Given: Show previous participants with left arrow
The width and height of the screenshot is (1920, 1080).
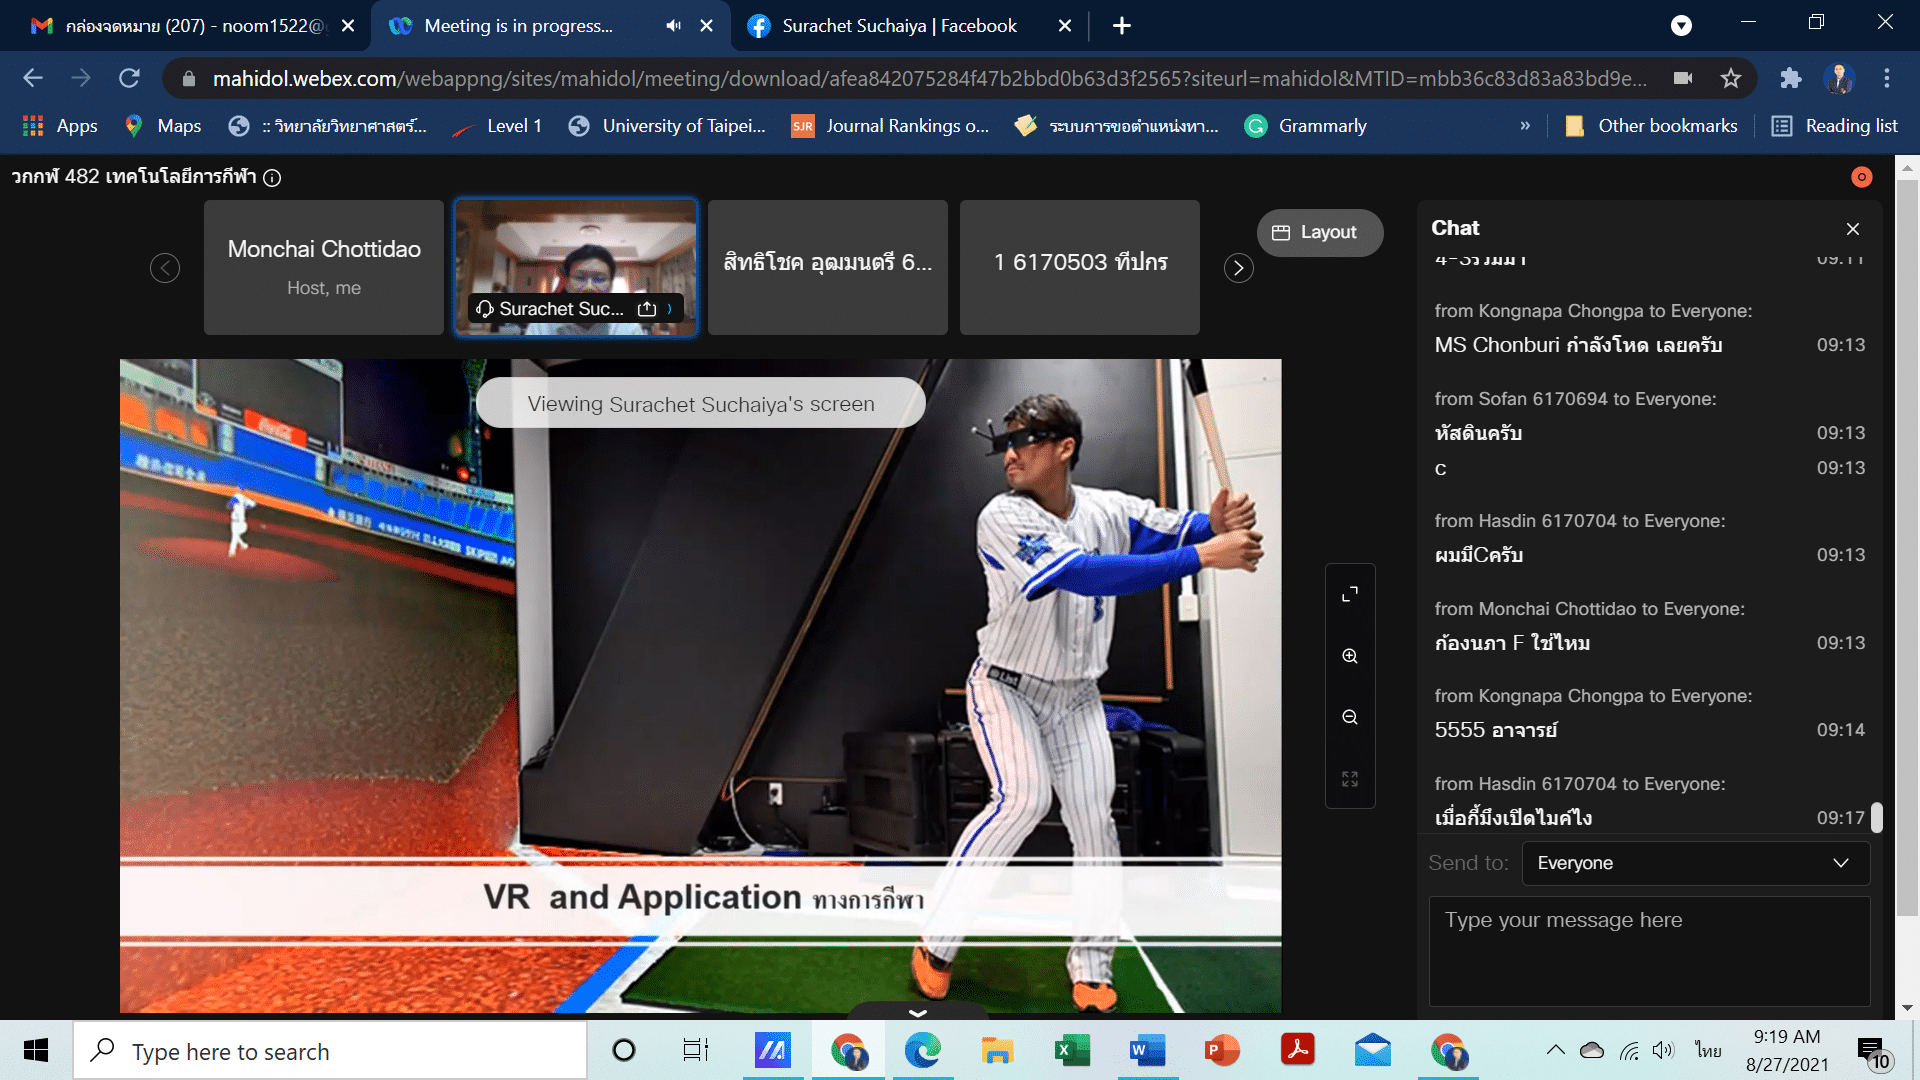Looking at the screenshot, I should (x=165, y=268).
